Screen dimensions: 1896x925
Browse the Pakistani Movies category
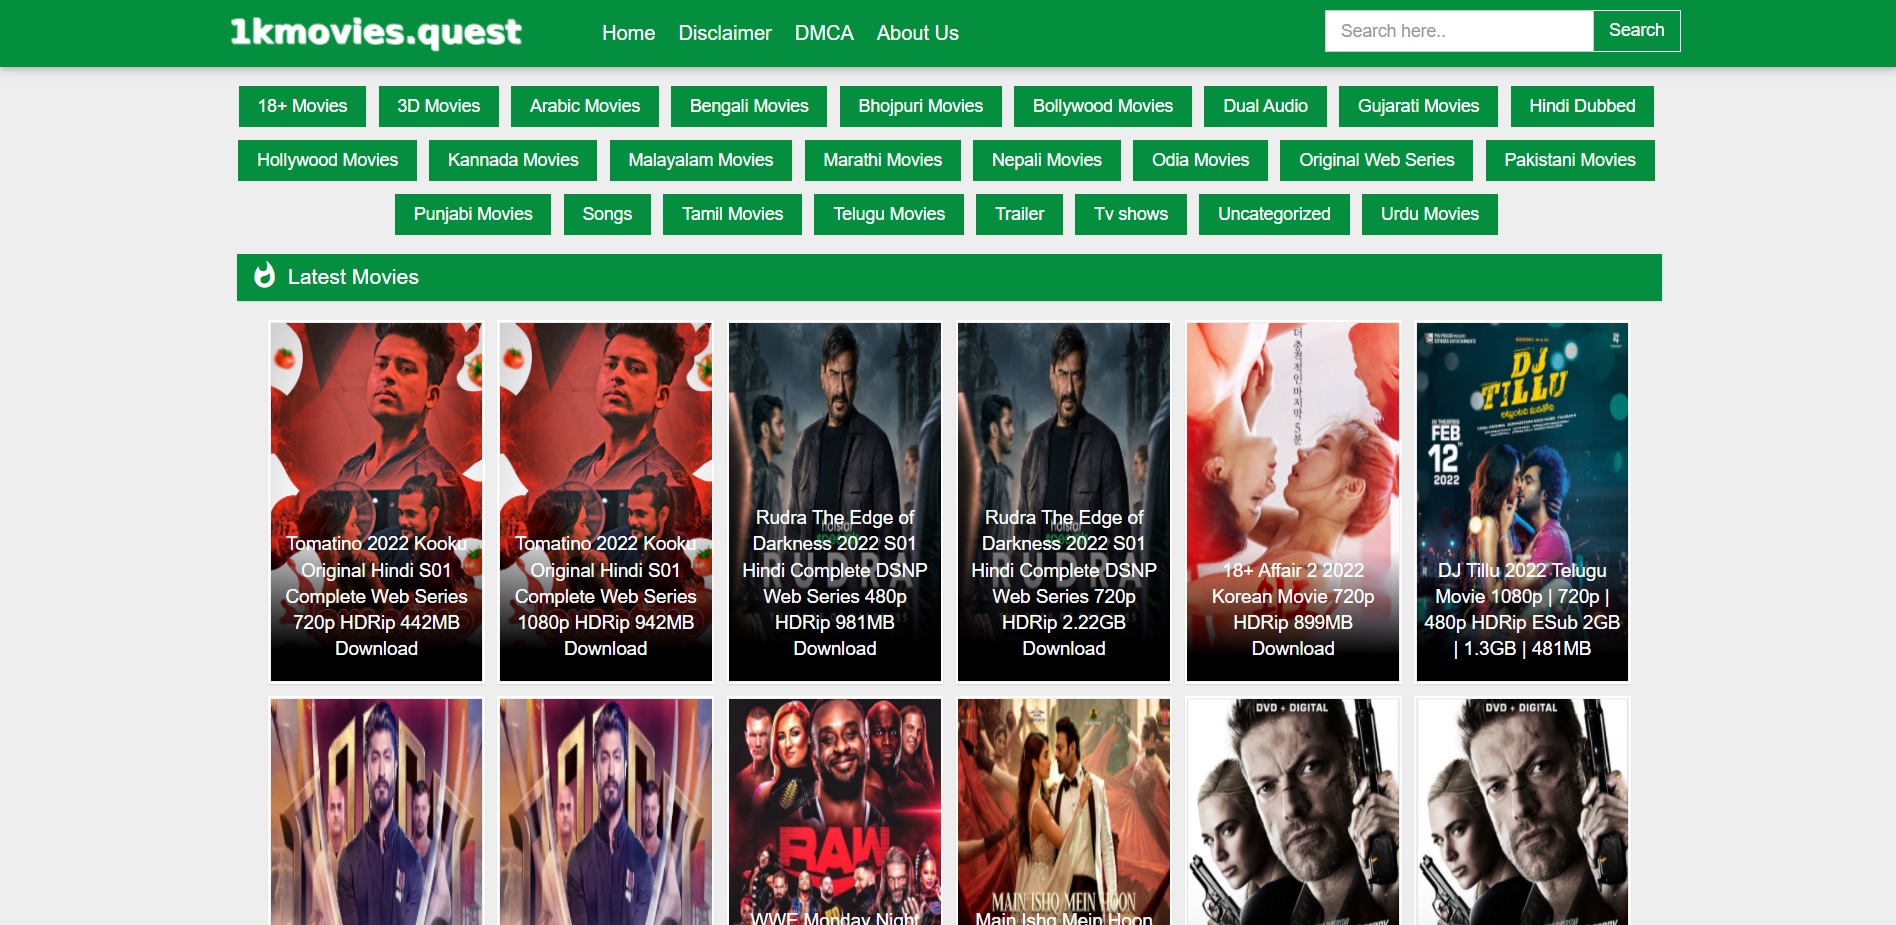(1570, 160)
